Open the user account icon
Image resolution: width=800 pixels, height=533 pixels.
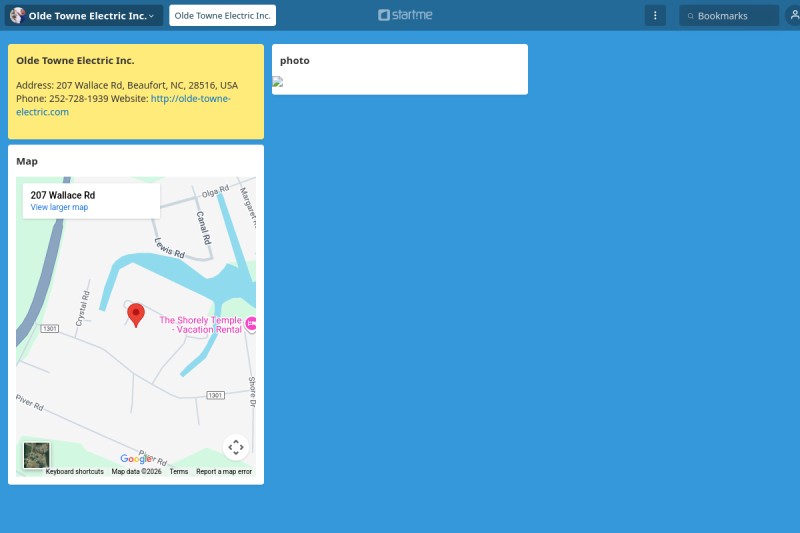[x=794, y=15]
